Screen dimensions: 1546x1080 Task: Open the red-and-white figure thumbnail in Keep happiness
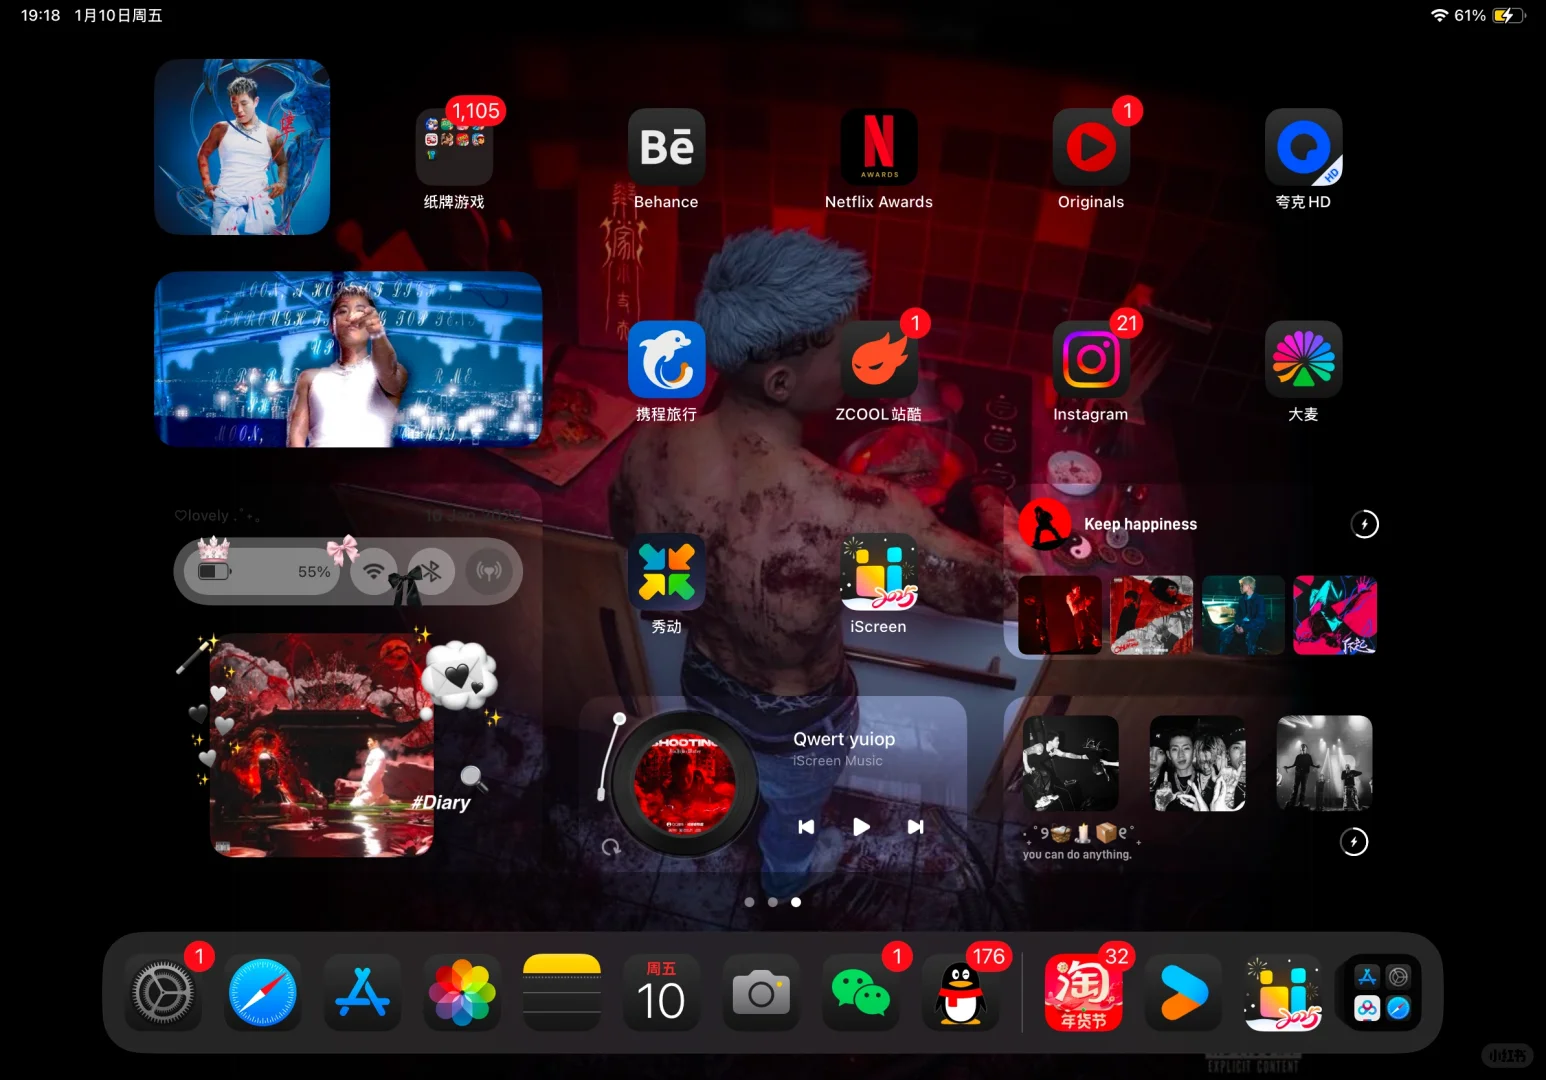1152,615
